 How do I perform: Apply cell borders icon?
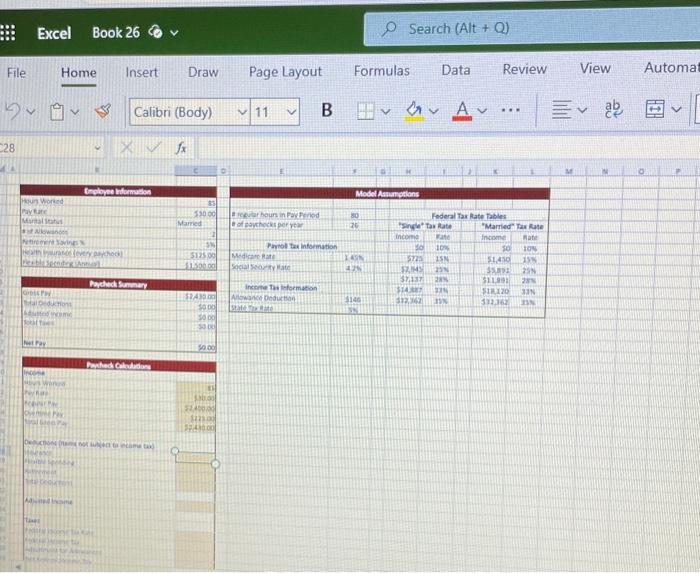click(365, 111)
